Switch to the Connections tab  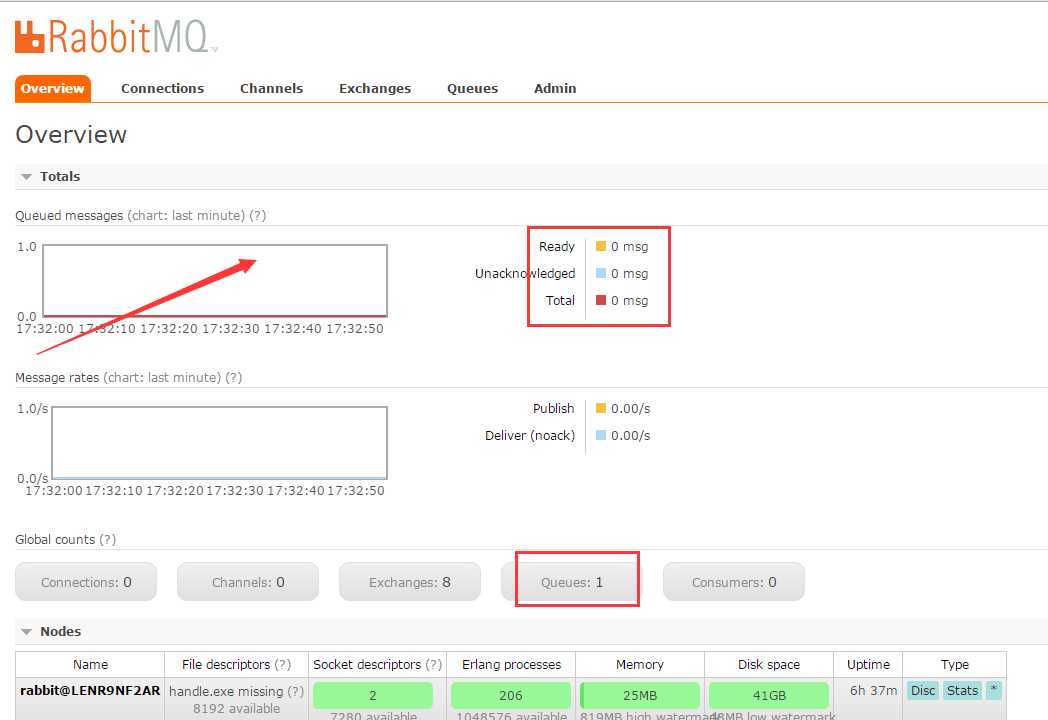coord(162,88)
